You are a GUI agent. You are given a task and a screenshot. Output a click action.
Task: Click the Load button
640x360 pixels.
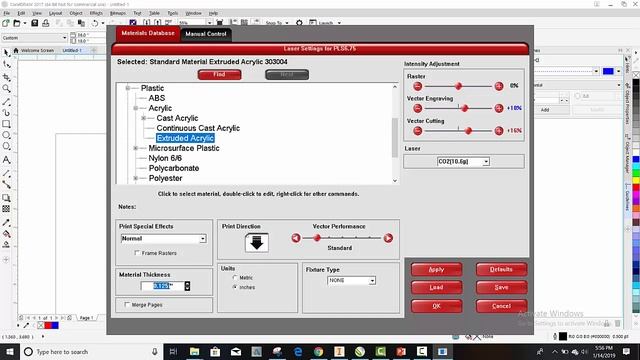point(436,287)
